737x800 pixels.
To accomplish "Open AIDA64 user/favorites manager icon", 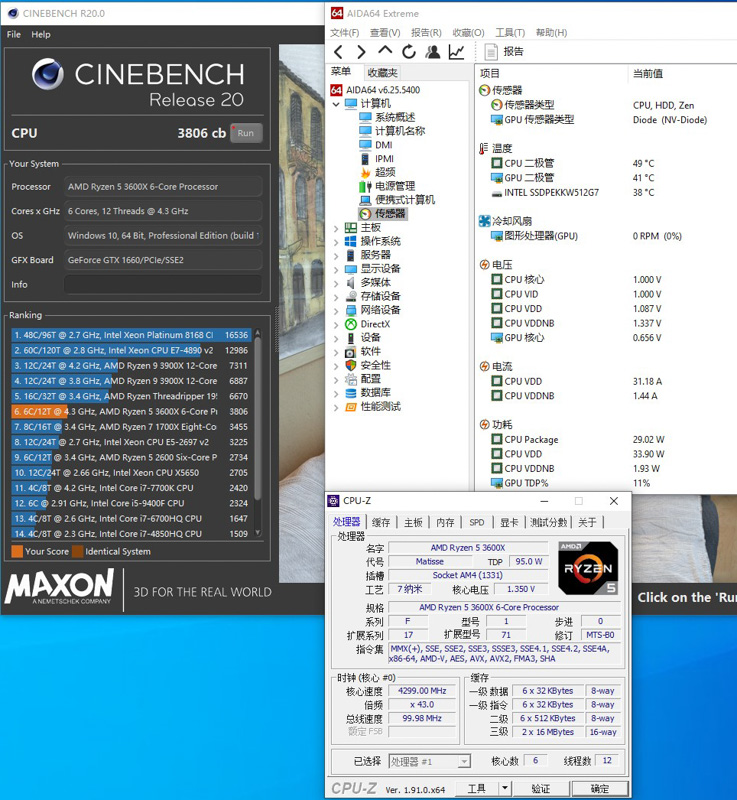I will click(x=433, y=52).
